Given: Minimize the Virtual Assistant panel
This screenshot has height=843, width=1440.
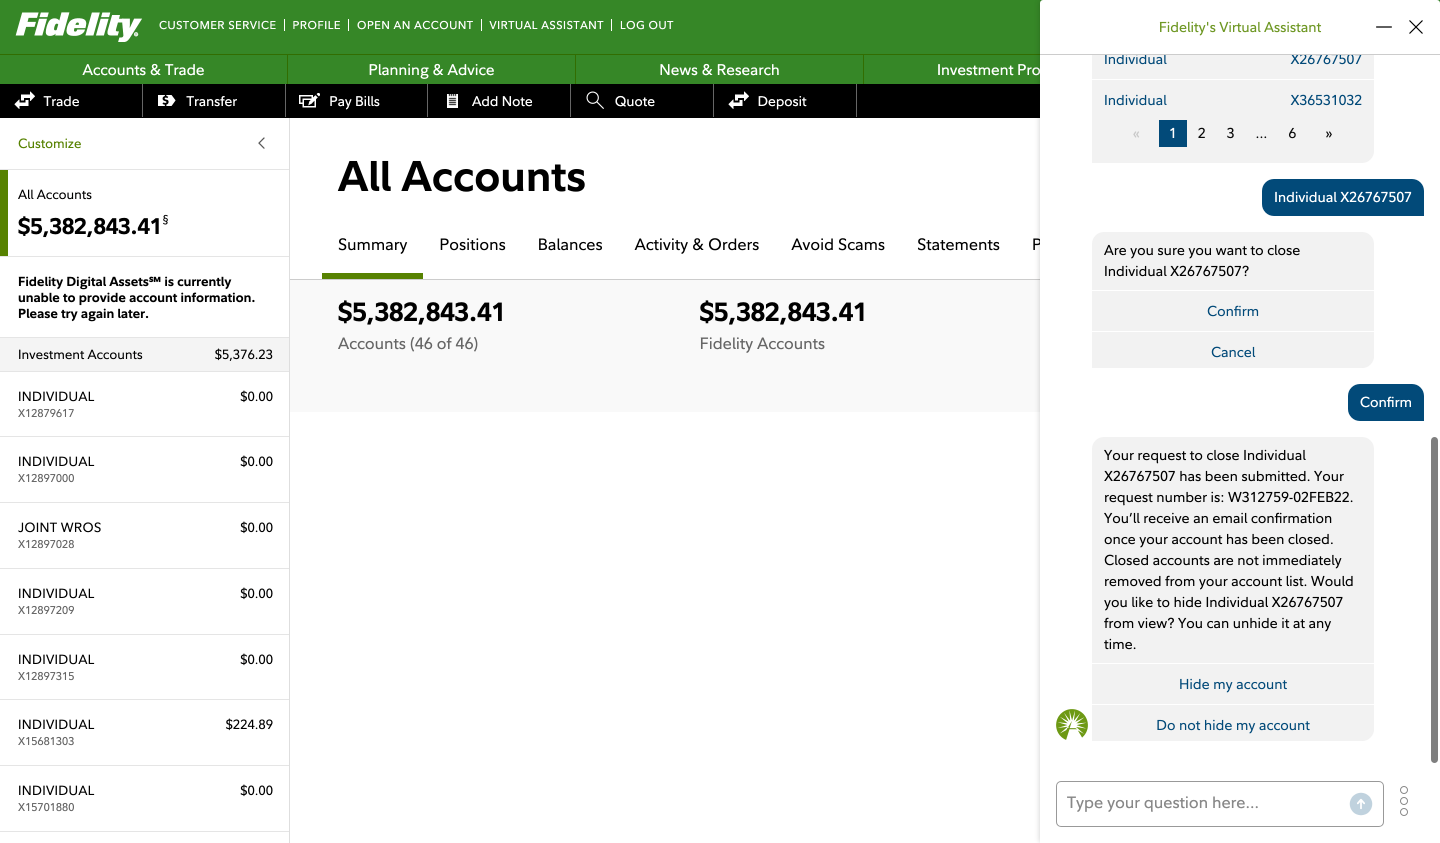Looking at the screenshot, I should pos(1384,27).
